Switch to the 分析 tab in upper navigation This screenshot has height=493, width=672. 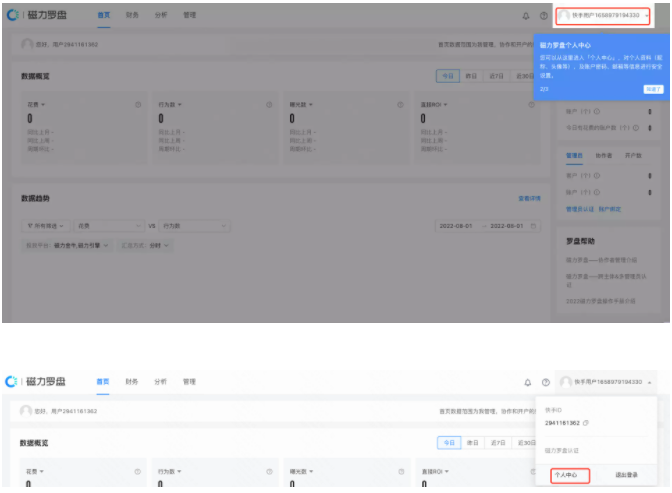coord(161,16)
